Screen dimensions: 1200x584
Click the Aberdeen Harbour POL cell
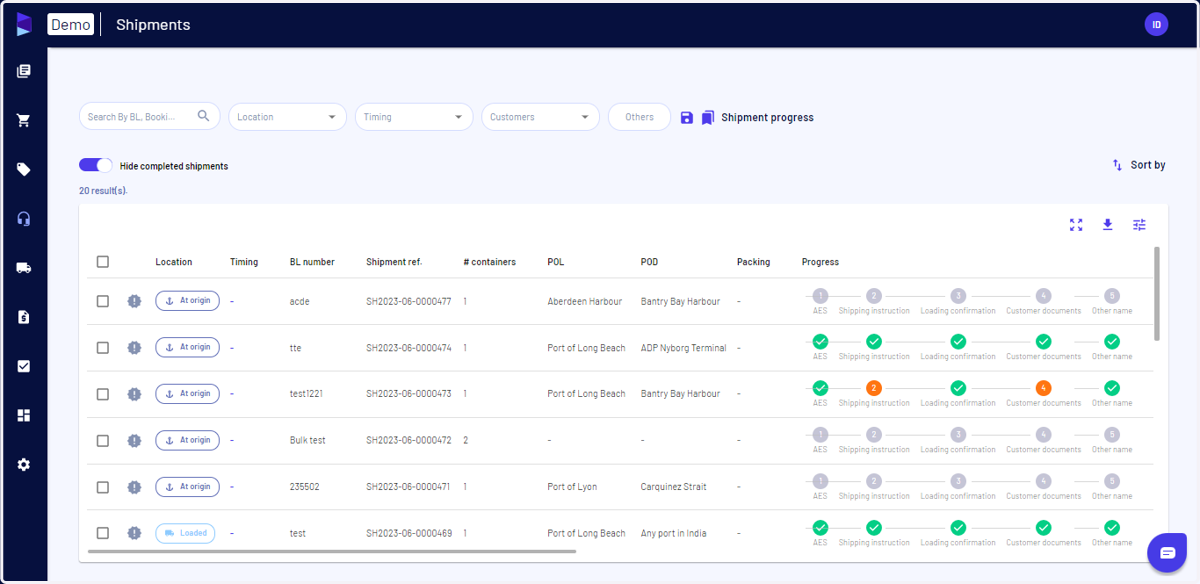coord(585,301)
